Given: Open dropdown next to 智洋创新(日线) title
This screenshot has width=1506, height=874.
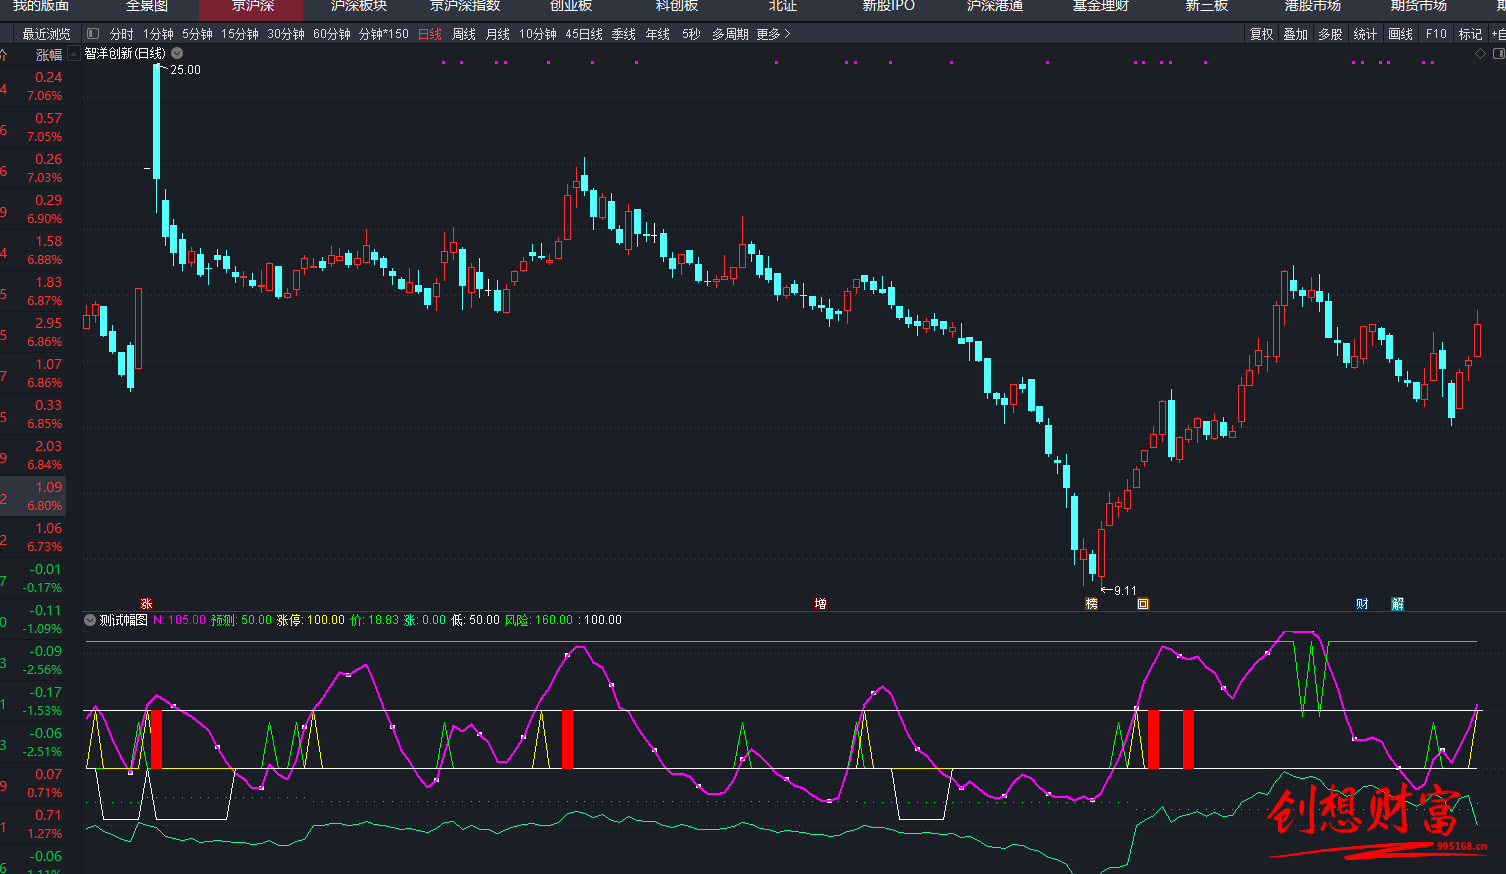Looking at the screenshot, I should (x=177, y=53).
